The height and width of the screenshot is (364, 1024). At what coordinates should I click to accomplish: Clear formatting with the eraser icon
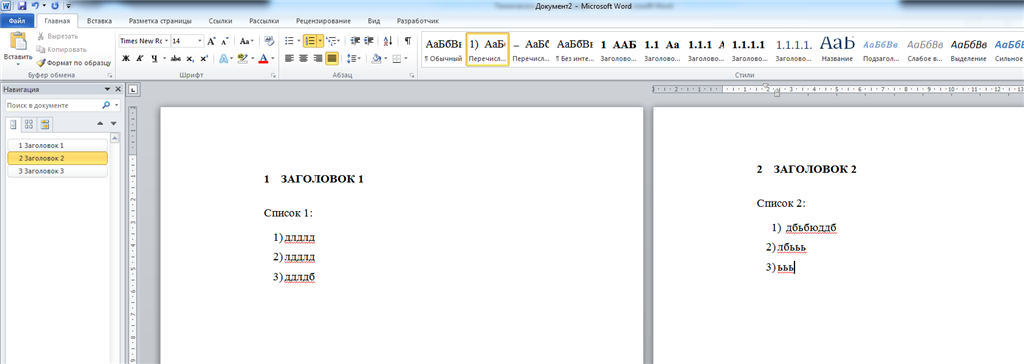click(269, 41)
